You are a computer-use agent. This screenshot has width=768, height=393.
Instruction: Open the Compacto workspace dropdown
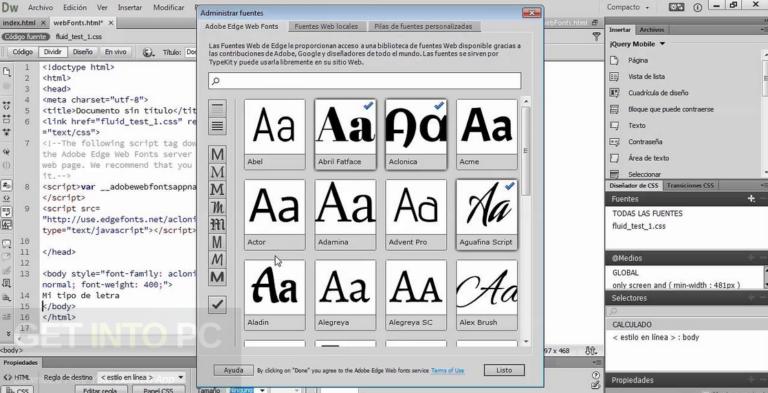(628, 7)
